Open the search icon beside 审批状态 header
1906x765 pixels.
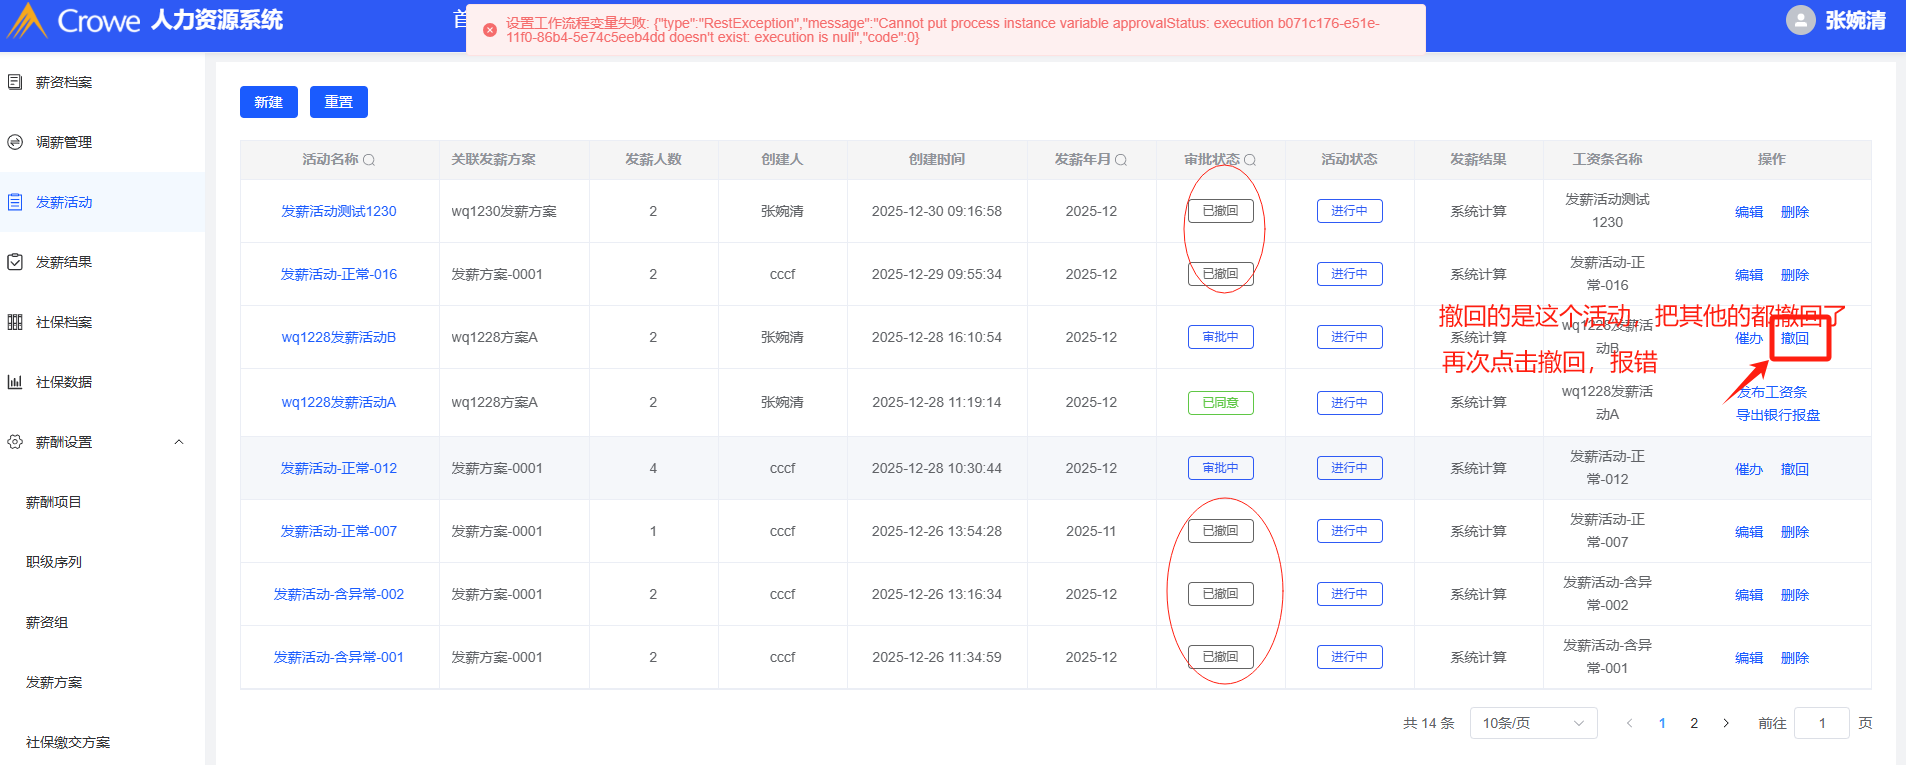tap(1250, 160)
